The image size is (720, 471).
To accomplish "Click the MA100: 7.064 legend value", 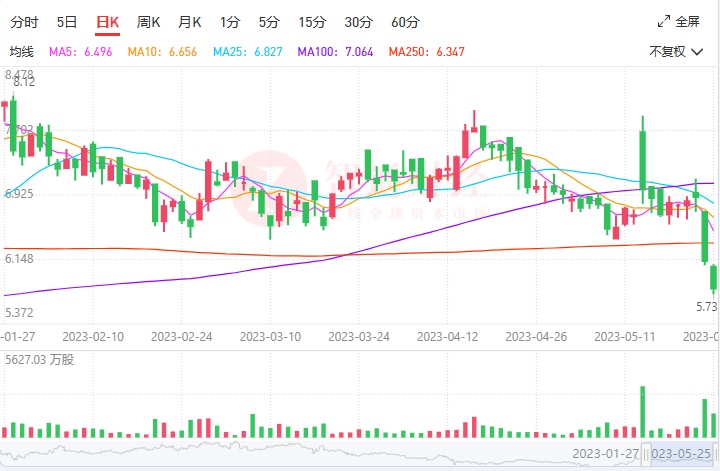I will pos(335,51).
